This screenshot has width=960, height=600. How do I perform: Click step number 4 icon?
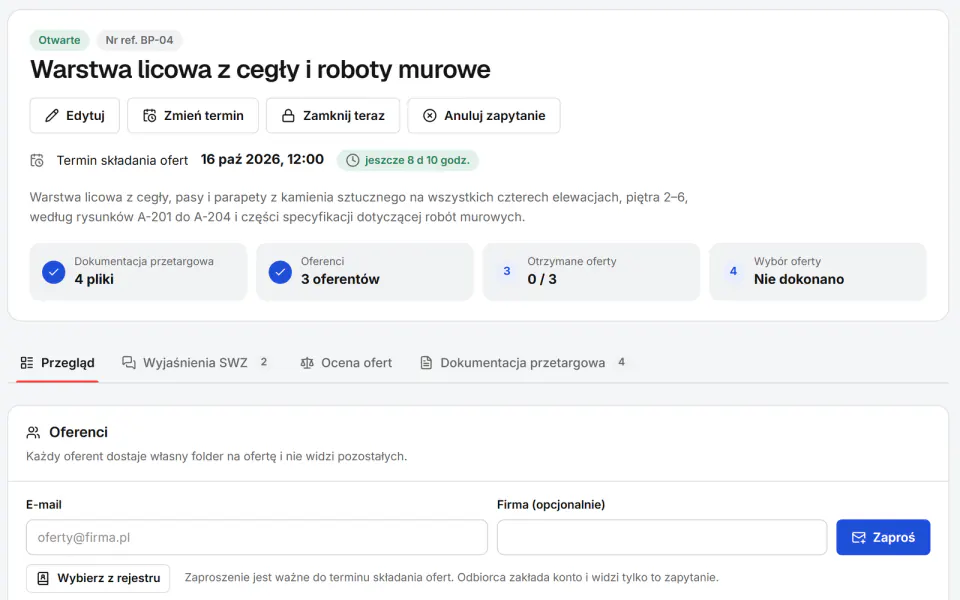coord(733,271)
